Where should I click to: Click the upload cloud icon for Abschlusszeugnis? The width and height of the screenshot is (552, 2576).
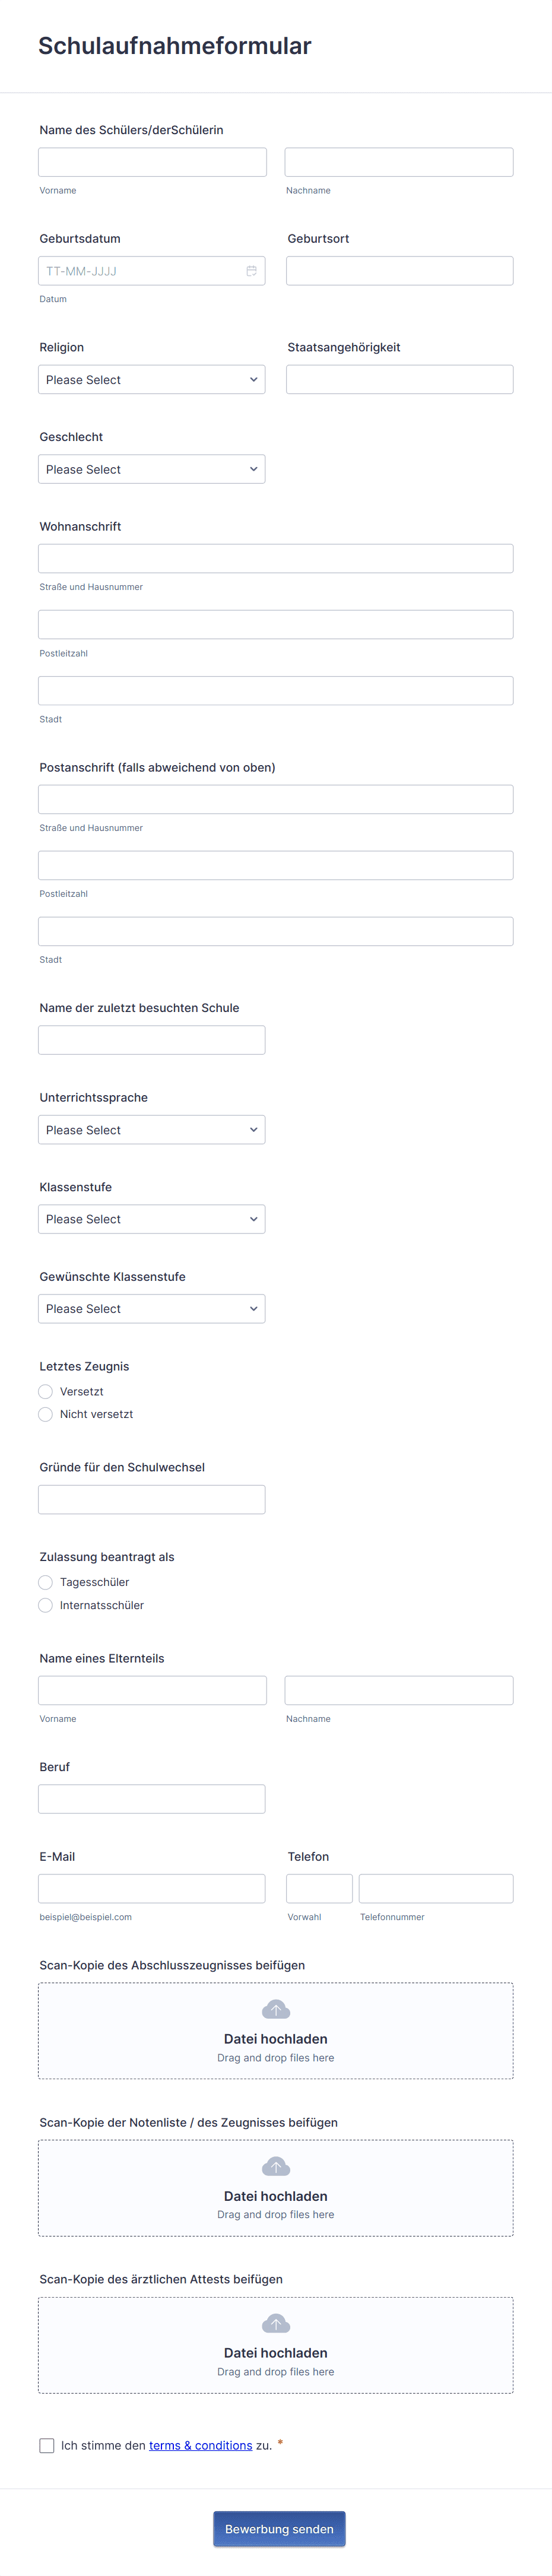click(275, 2008)
